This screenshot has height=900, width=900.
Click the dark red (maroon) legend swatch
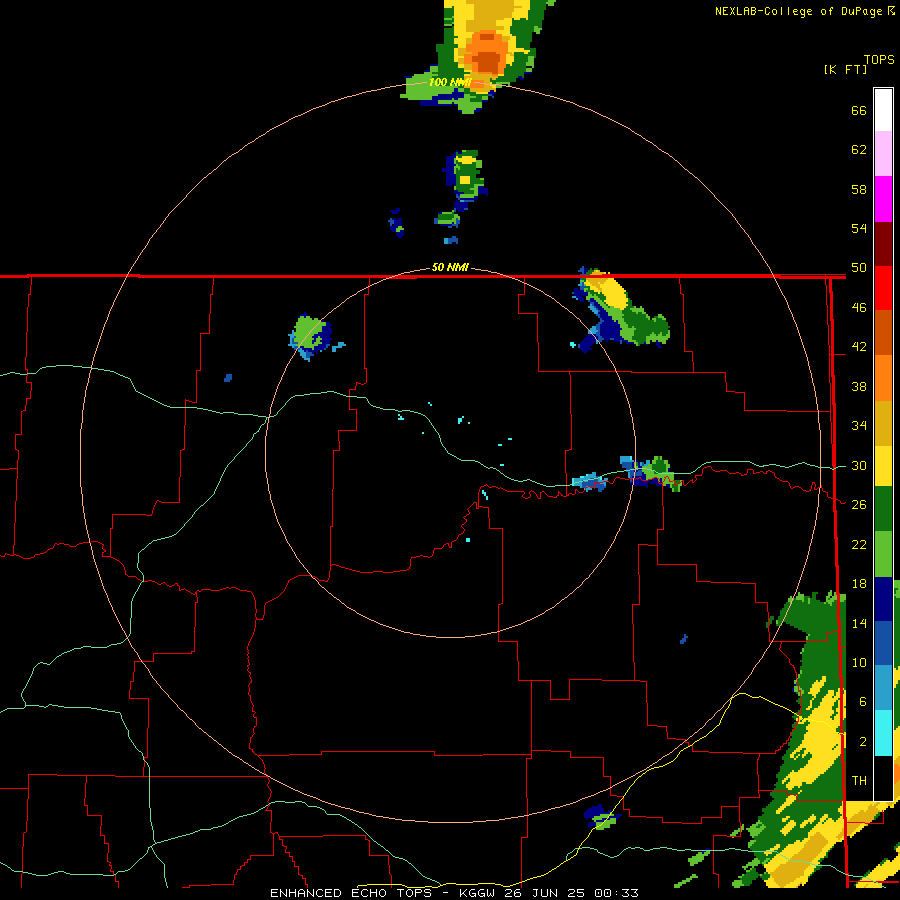point(883,243)
